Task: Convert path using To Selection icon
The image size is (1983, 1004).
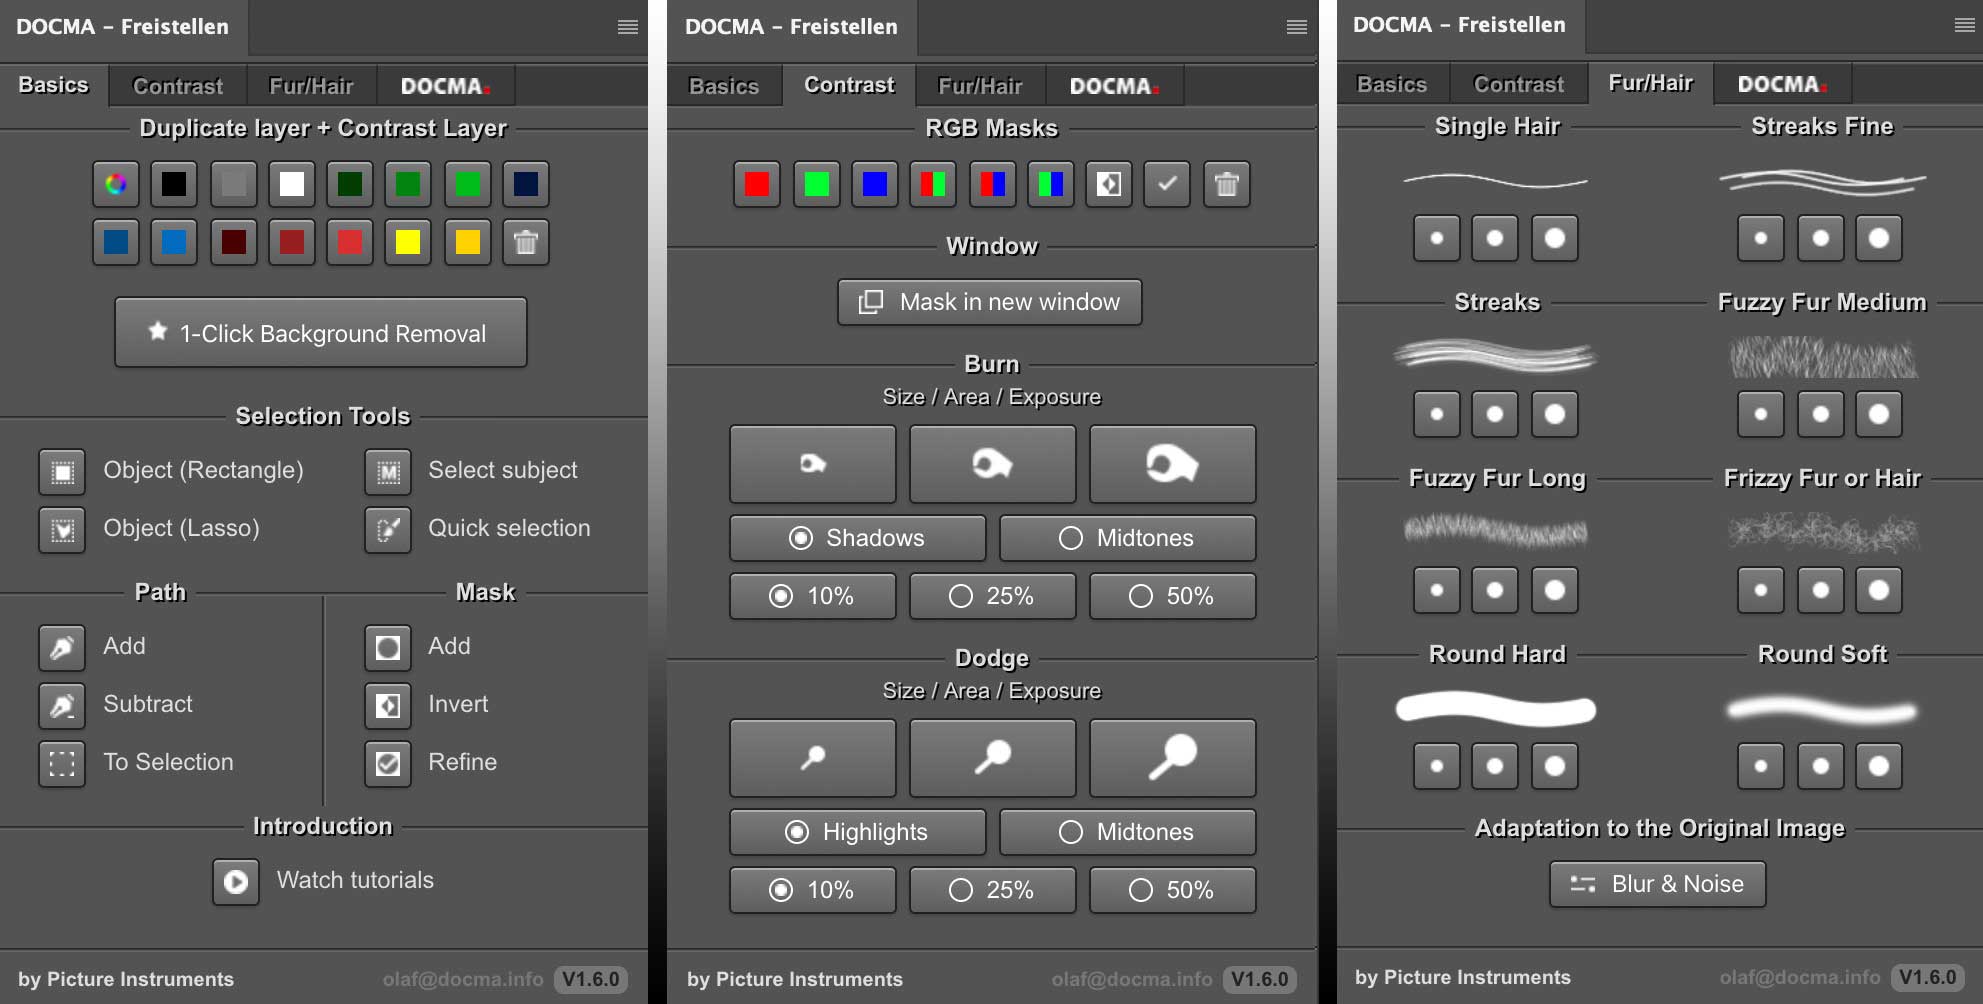Action: (62, 763)
